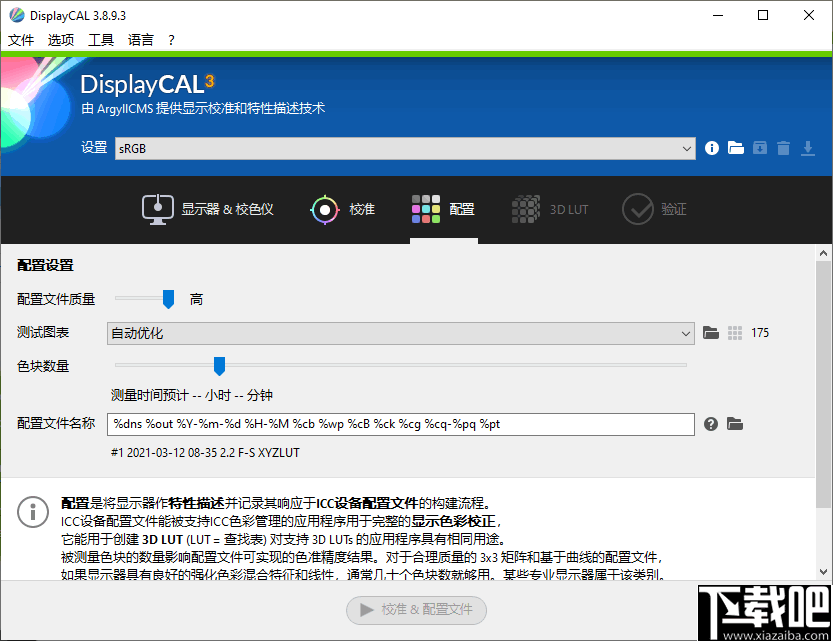Click the 3D LUT tab icon
This screenshot has height=641, width=833.
point(524,209)
